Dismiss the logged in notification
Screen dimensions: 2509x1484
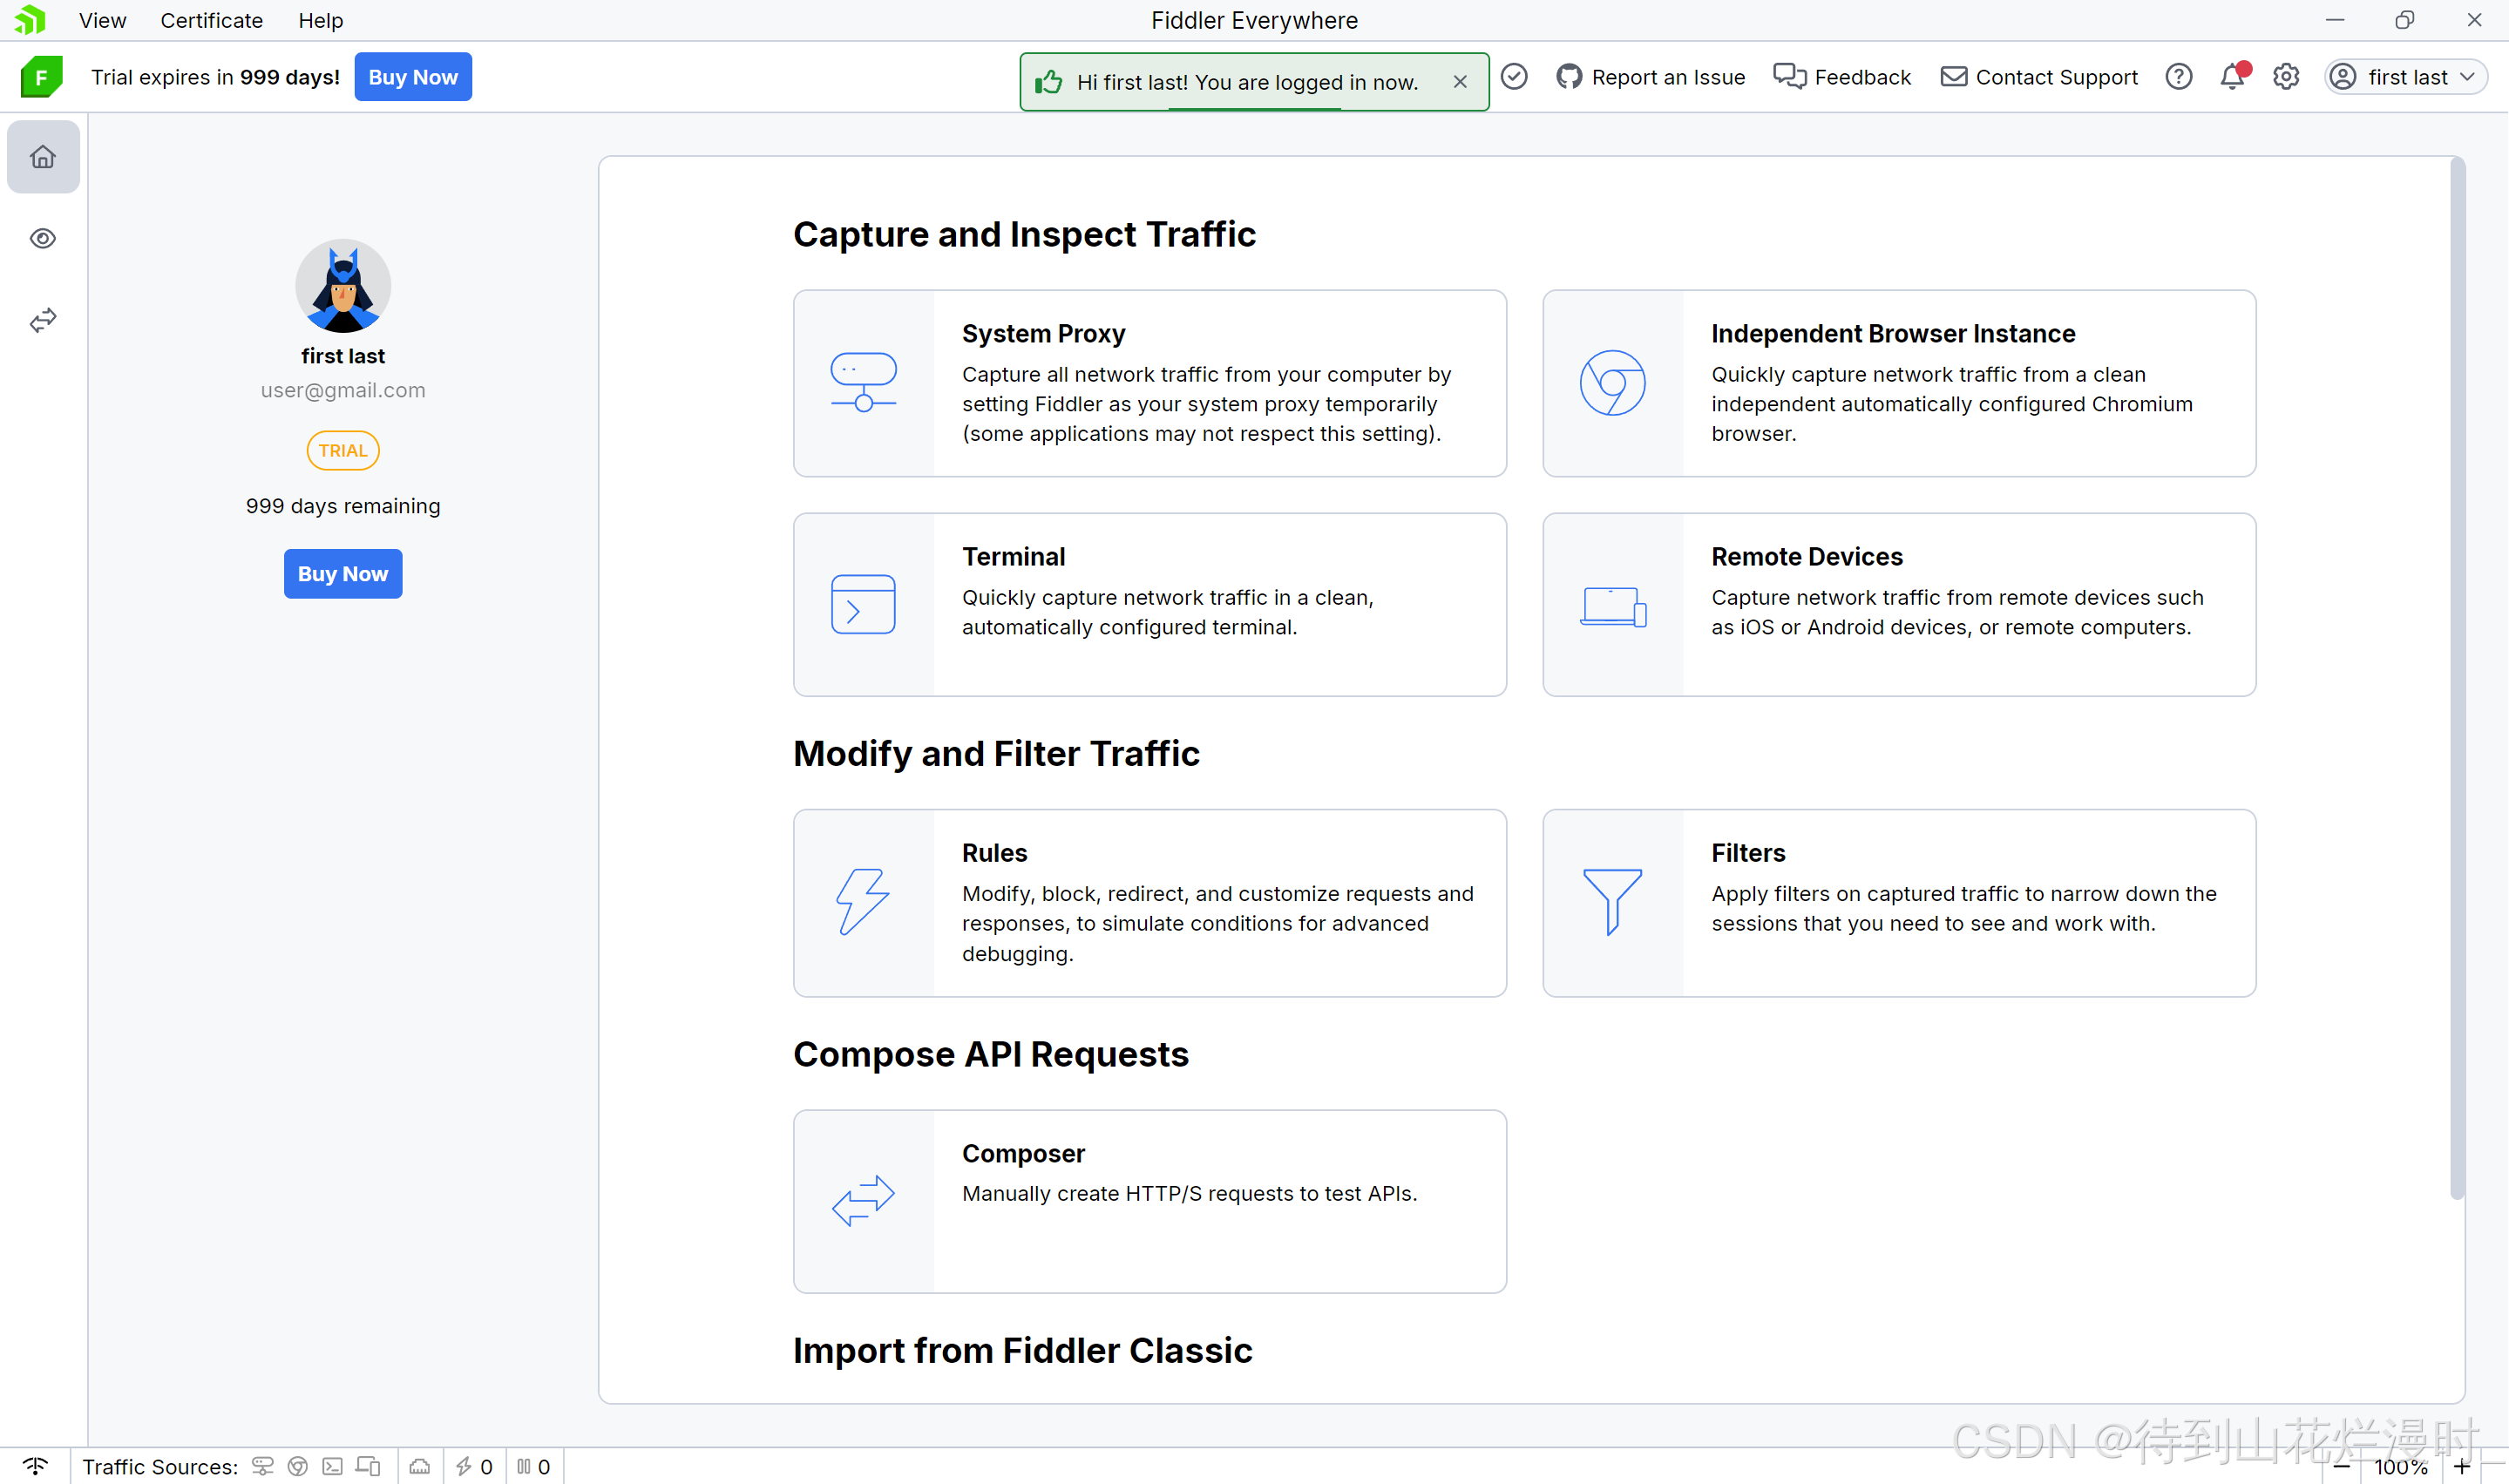click(1460, 82)
